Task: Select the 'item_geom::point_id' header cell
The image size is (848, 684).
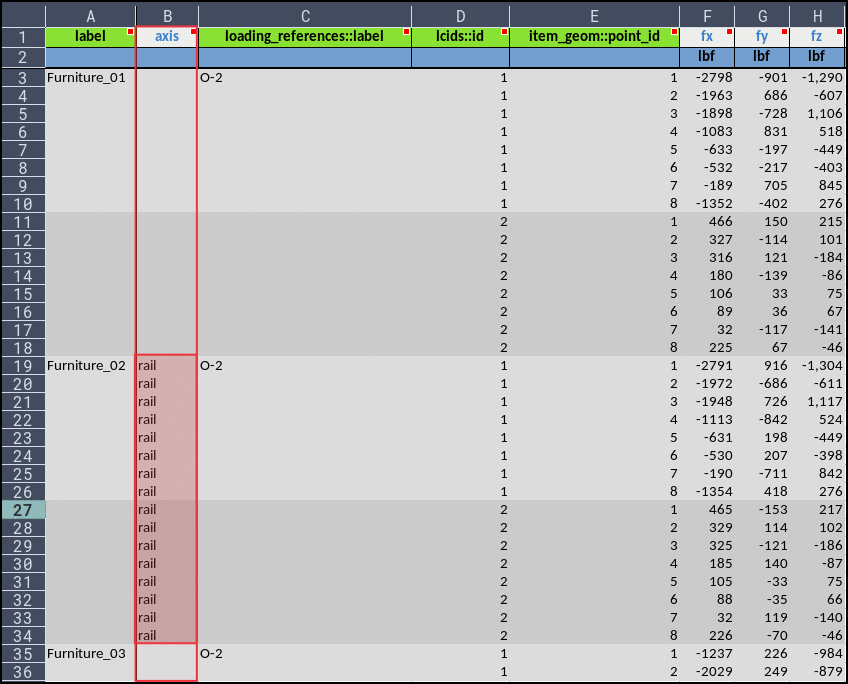Action: tap(594, 37)
